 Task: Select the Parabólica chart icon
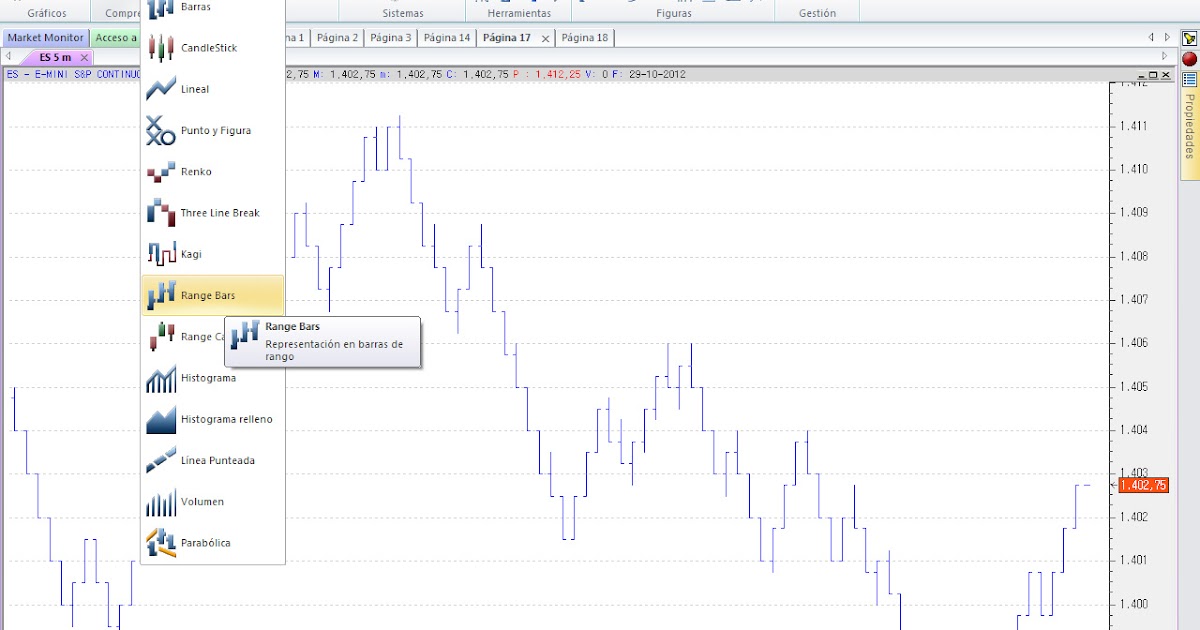tap(161, 543)
